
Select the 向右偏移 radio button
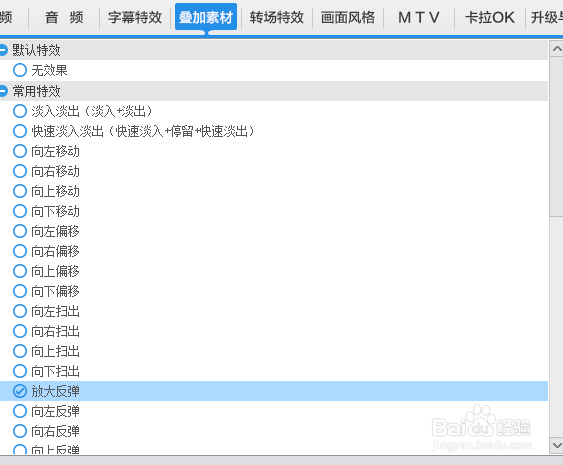pyautogui.click(x=20, y=251)
